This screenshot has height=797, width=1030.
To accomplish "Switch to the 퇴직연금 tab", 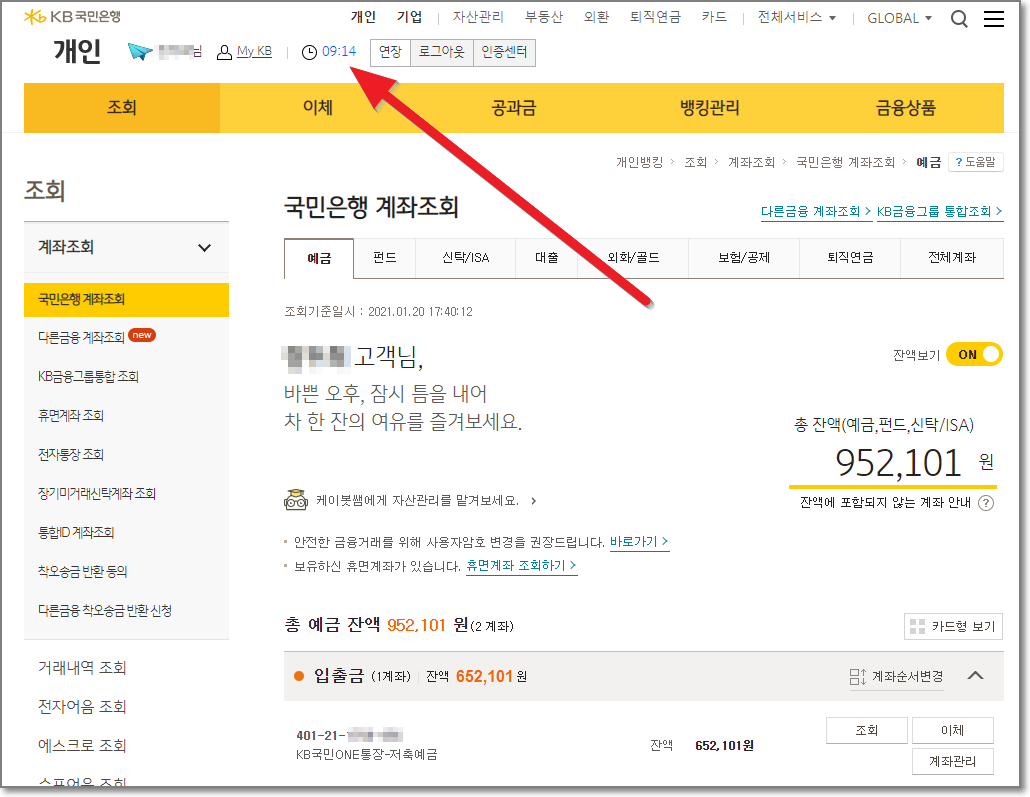I will [850, 258].
